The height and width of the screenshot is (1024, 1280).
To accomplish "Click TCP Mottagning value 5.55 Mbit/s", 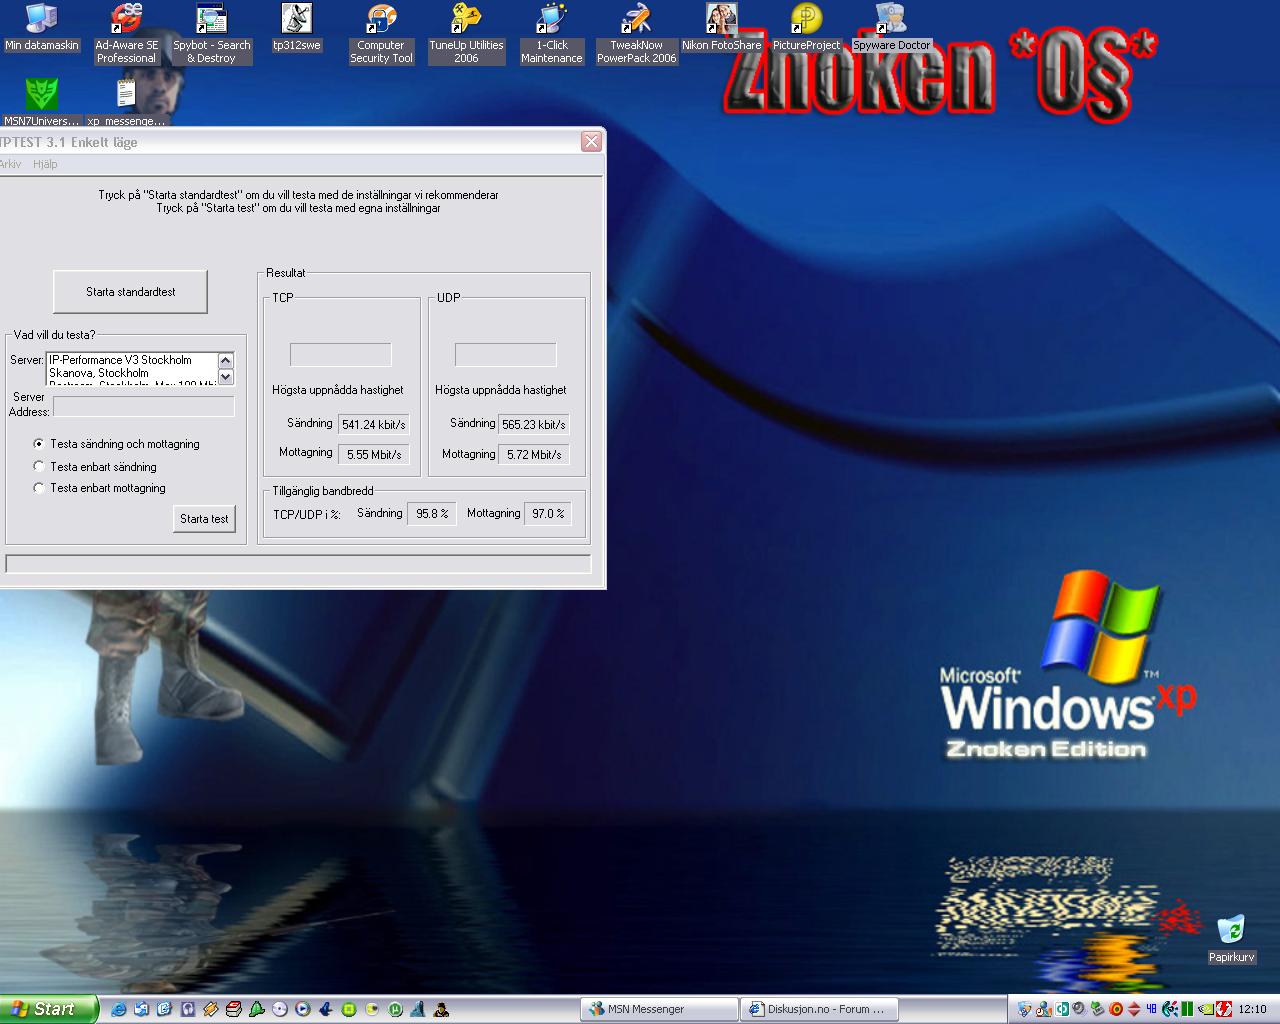I will (374, 454).
